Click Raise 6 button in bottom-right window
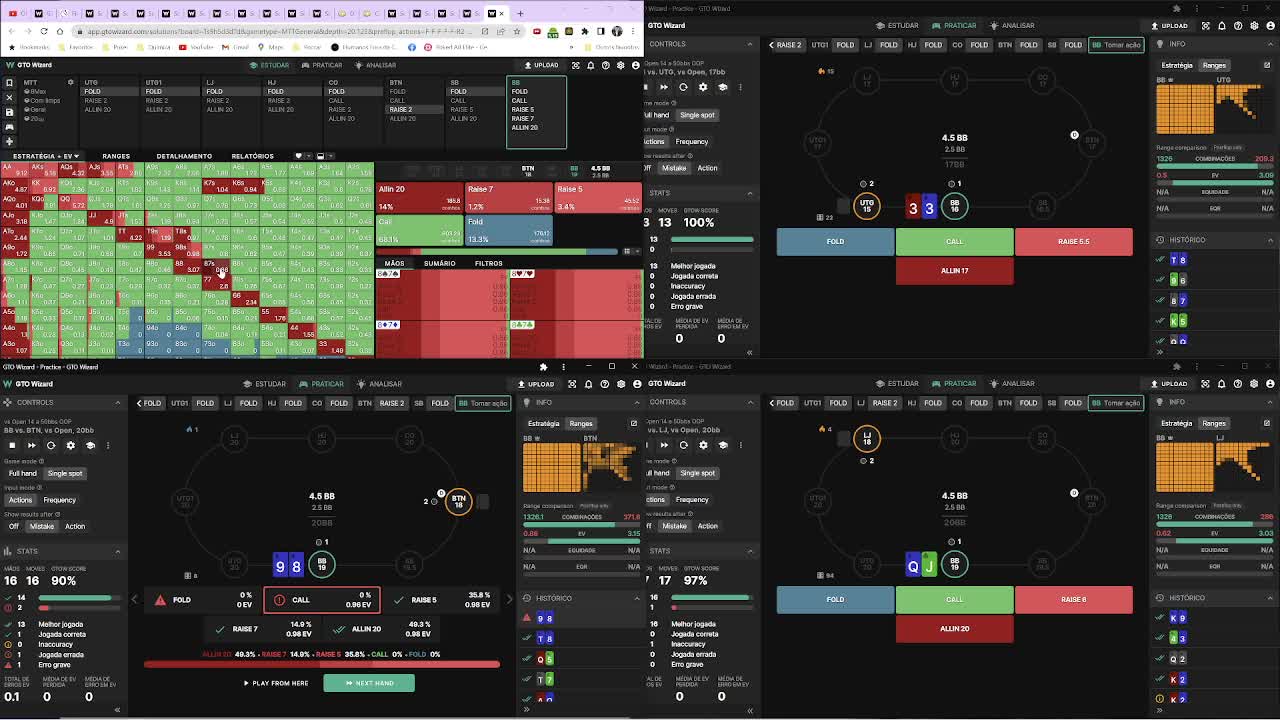Image resolution: width=1280 pixels, height=720 pixels. [1073, 599]
